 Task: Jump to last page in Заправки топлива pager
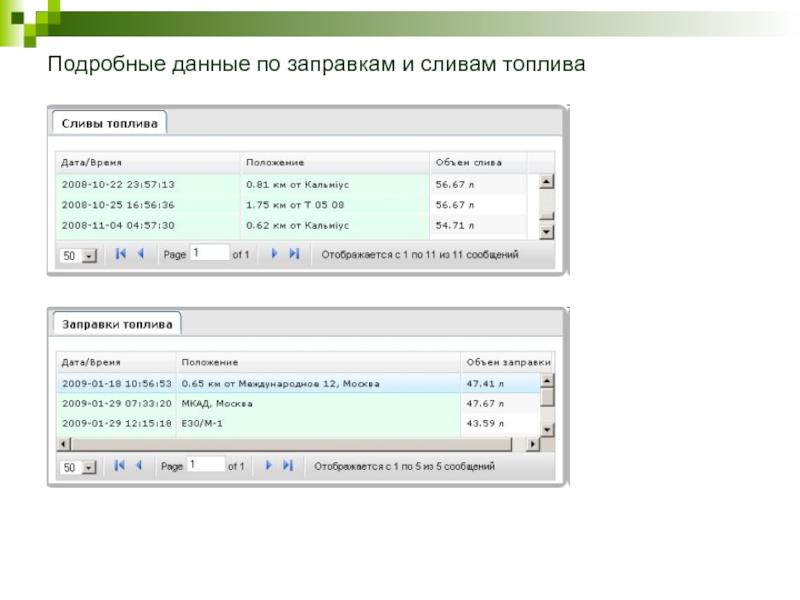[288, 466]
